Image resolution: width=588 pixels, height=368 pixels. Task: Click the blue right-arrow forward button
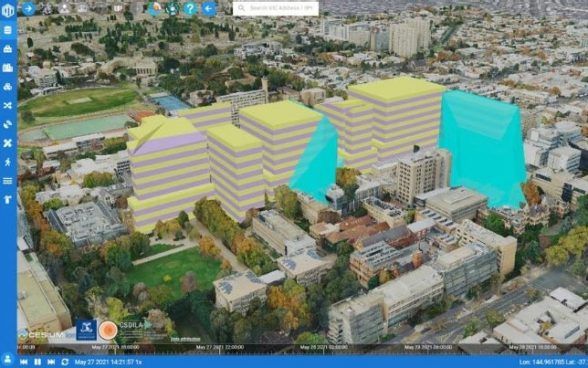pyautogui.click(x=29, y=8)
